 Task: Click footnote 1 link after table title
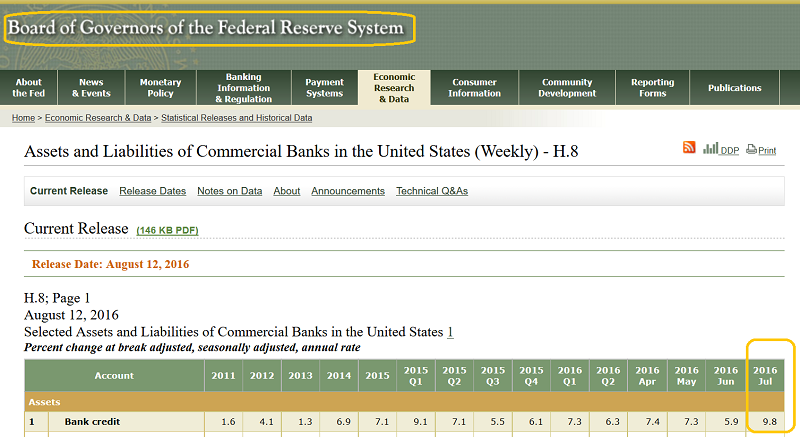(450, 332)
